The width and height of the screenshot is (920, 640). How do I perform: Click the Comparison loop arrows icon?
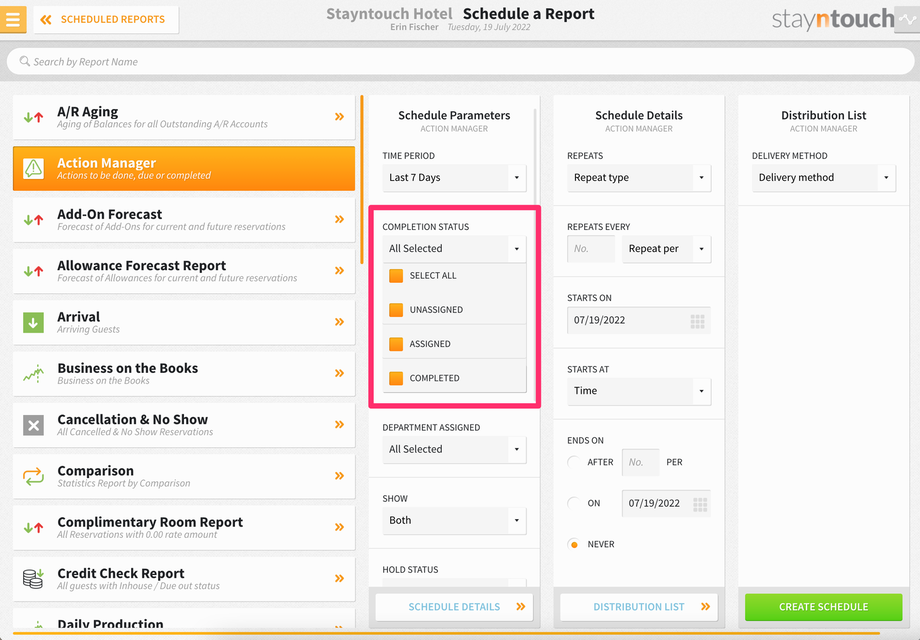pos(33,476)
